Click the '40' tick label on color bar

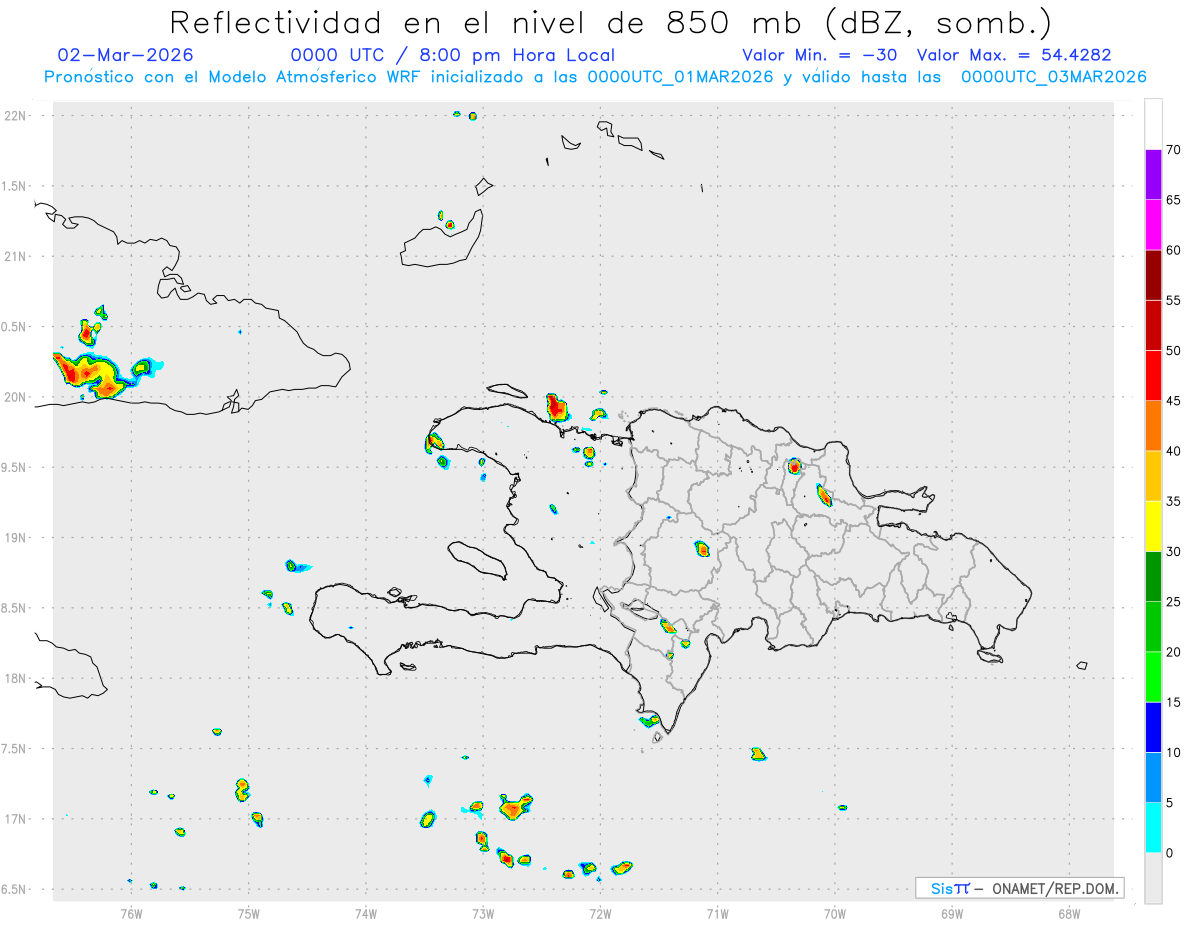1173,451
